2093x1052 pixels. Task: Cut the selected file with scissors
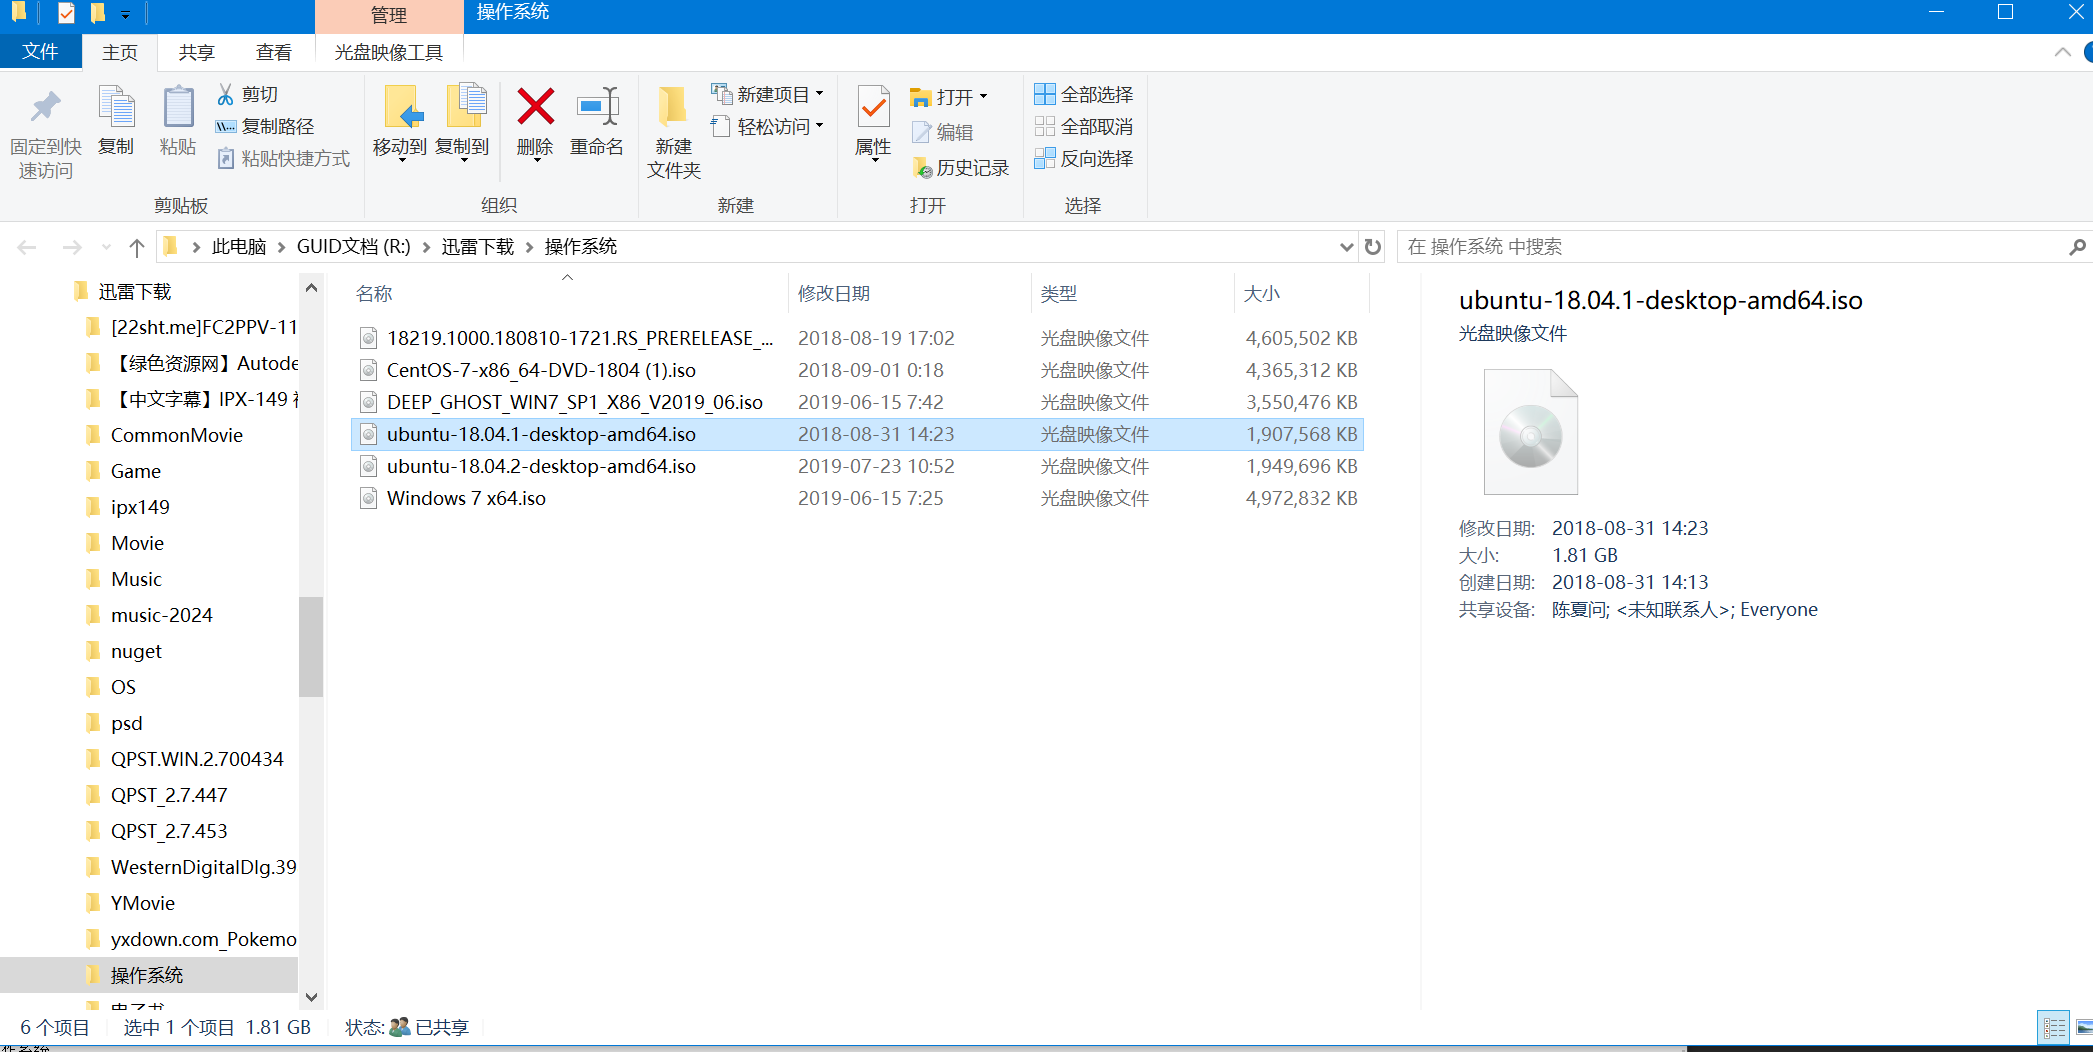[x=247, y=94]
